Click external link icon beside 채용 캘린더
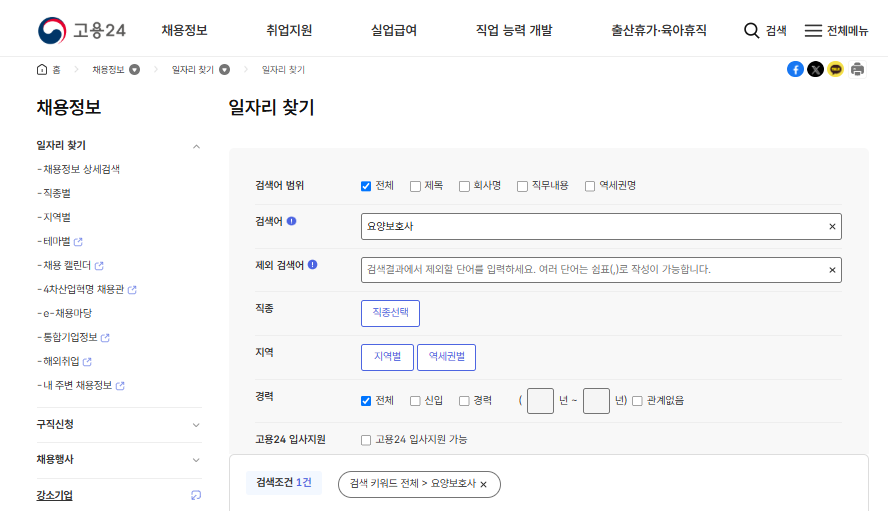888x511 pixels. point(99,266)
